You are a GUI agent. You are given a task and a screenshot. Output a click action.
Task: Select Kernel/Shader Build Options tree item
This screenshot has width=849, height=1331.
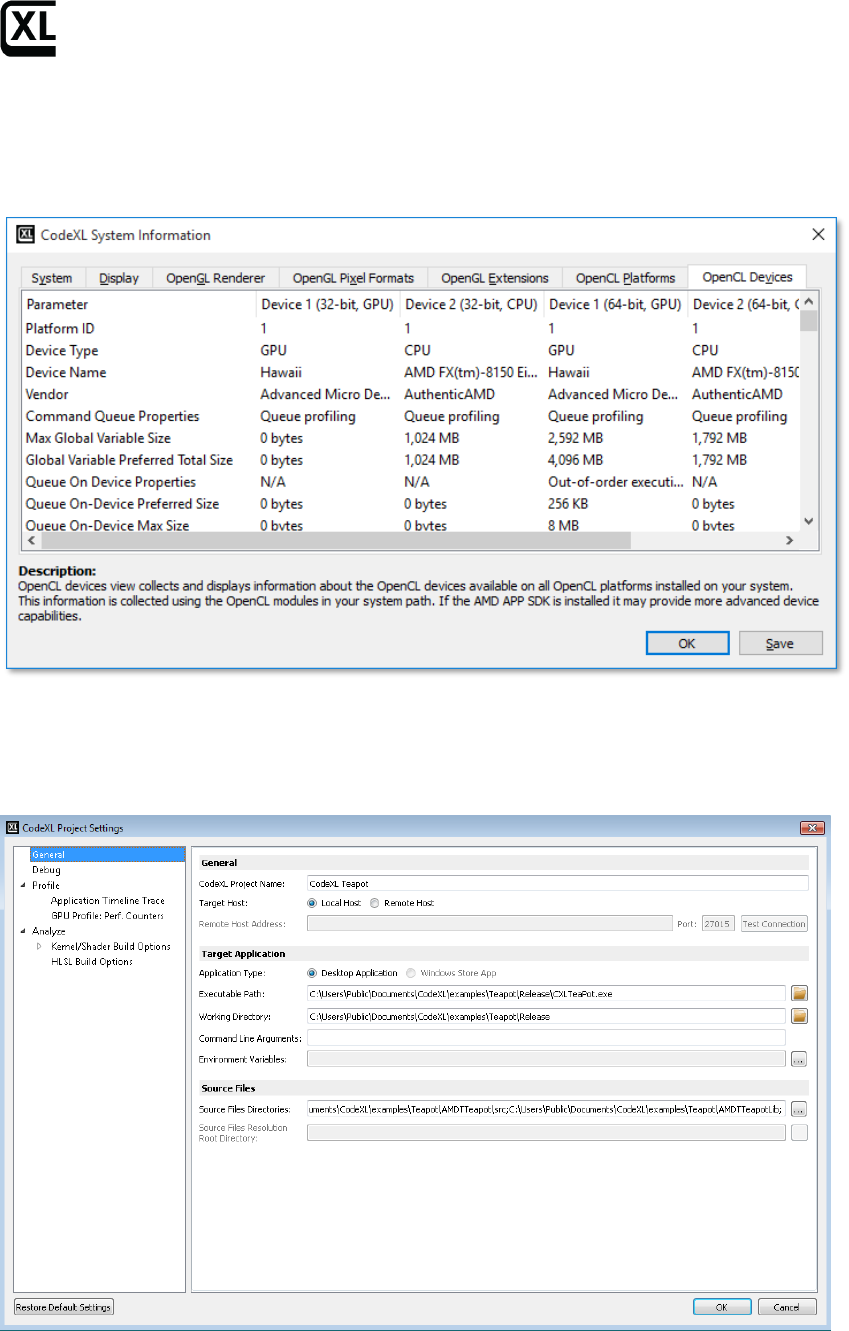(111, 946)
